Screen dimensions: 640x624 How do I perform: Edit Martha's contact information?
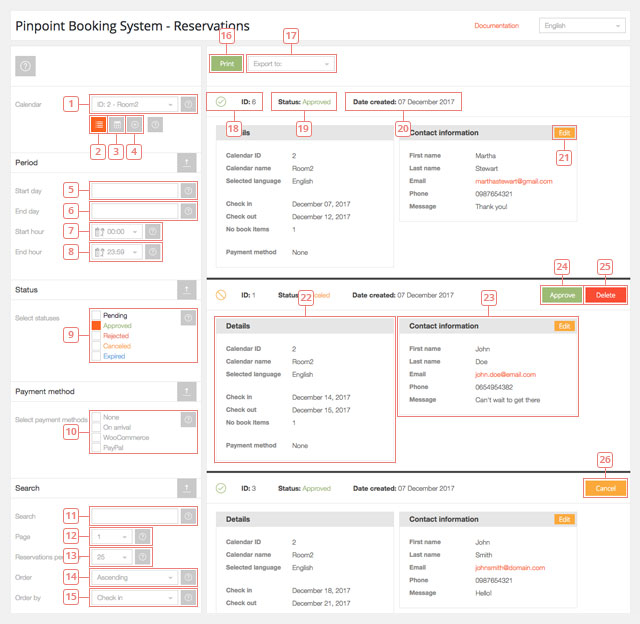(x=564, y=133)
